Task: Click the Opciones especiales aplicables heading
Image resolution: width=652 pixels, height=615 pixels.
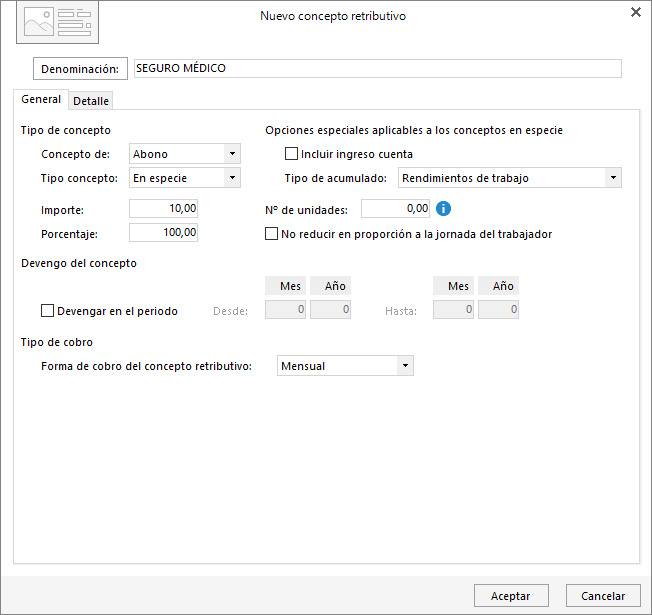Action: pyautogui.click(x=414, y=130)
